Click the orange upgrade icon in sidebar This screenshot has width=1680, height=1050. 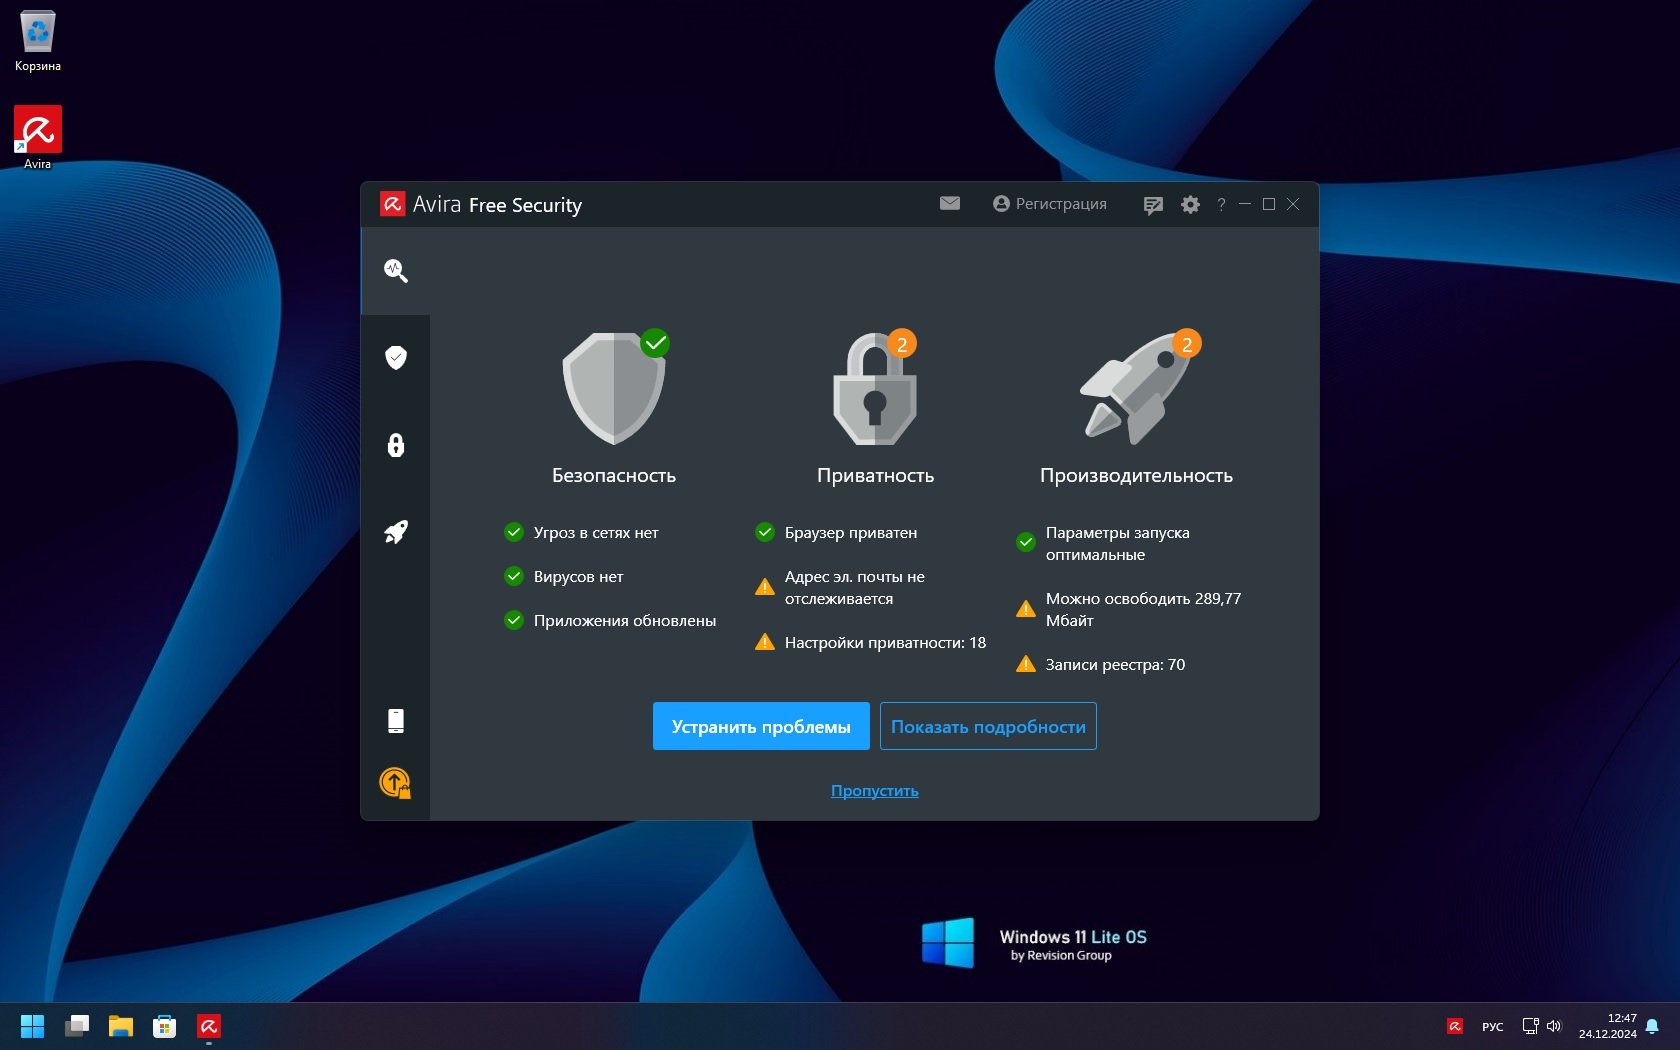pos(396,783)
